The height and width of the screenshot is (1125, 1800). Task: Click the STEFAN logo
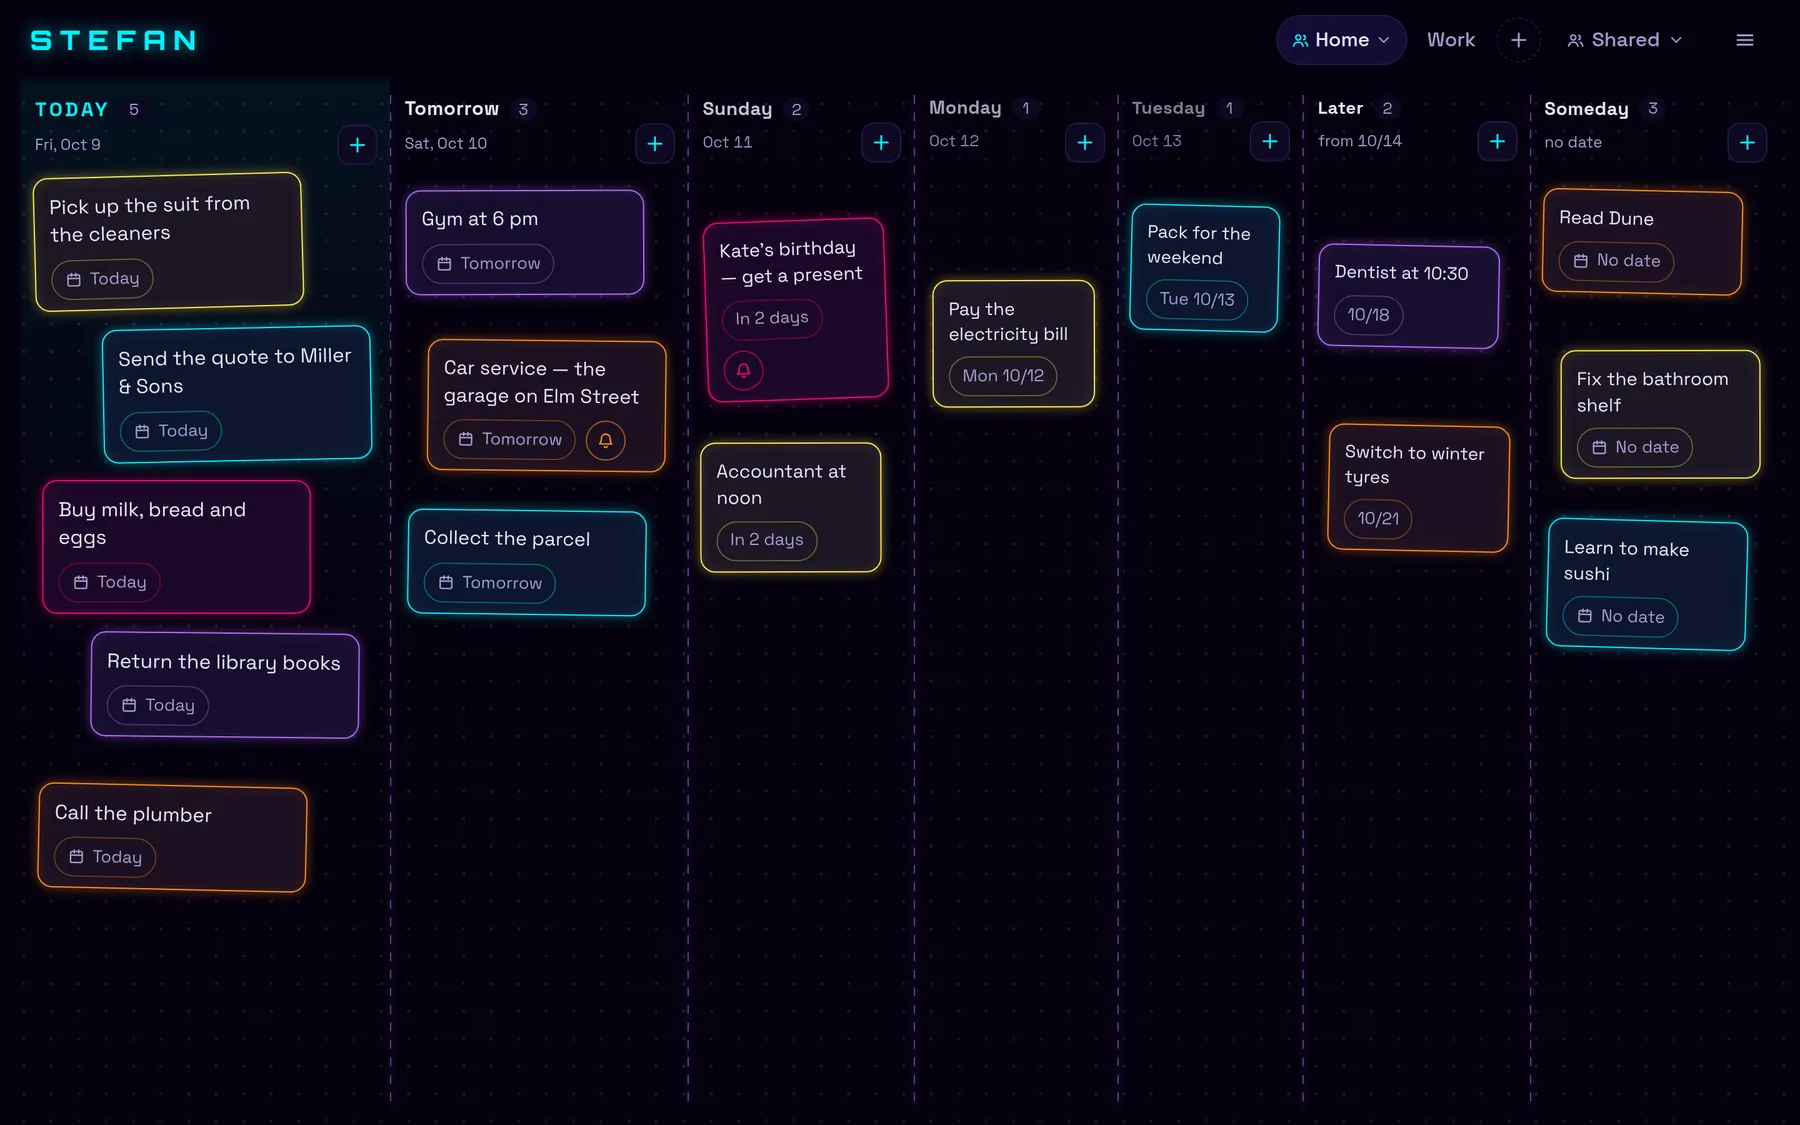113,40
